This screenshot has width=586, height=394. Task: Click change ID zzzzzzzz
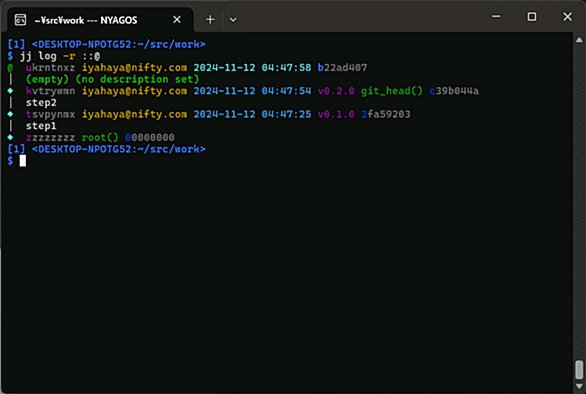point(50,138)
